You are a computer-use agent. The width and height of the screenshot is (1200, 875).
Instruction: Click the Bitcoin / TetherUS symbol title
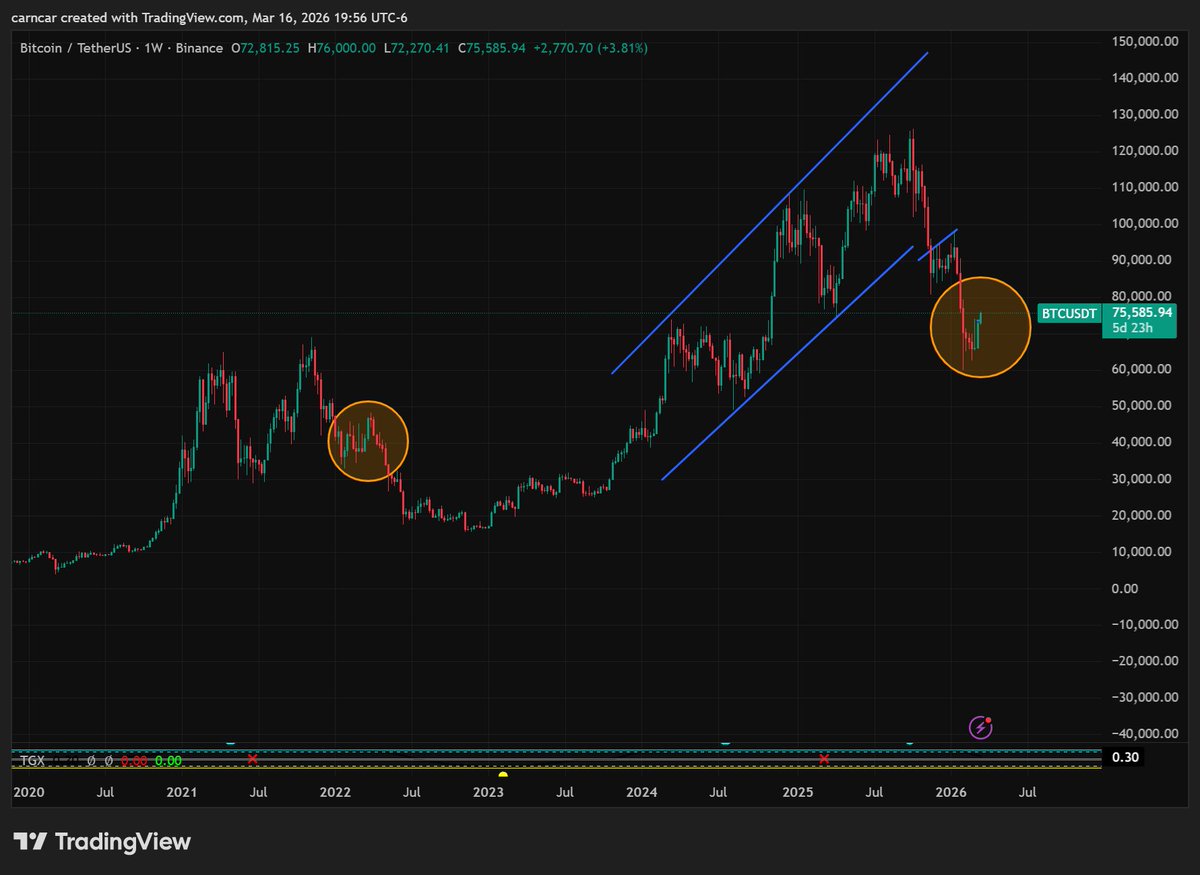click(77, 48)
